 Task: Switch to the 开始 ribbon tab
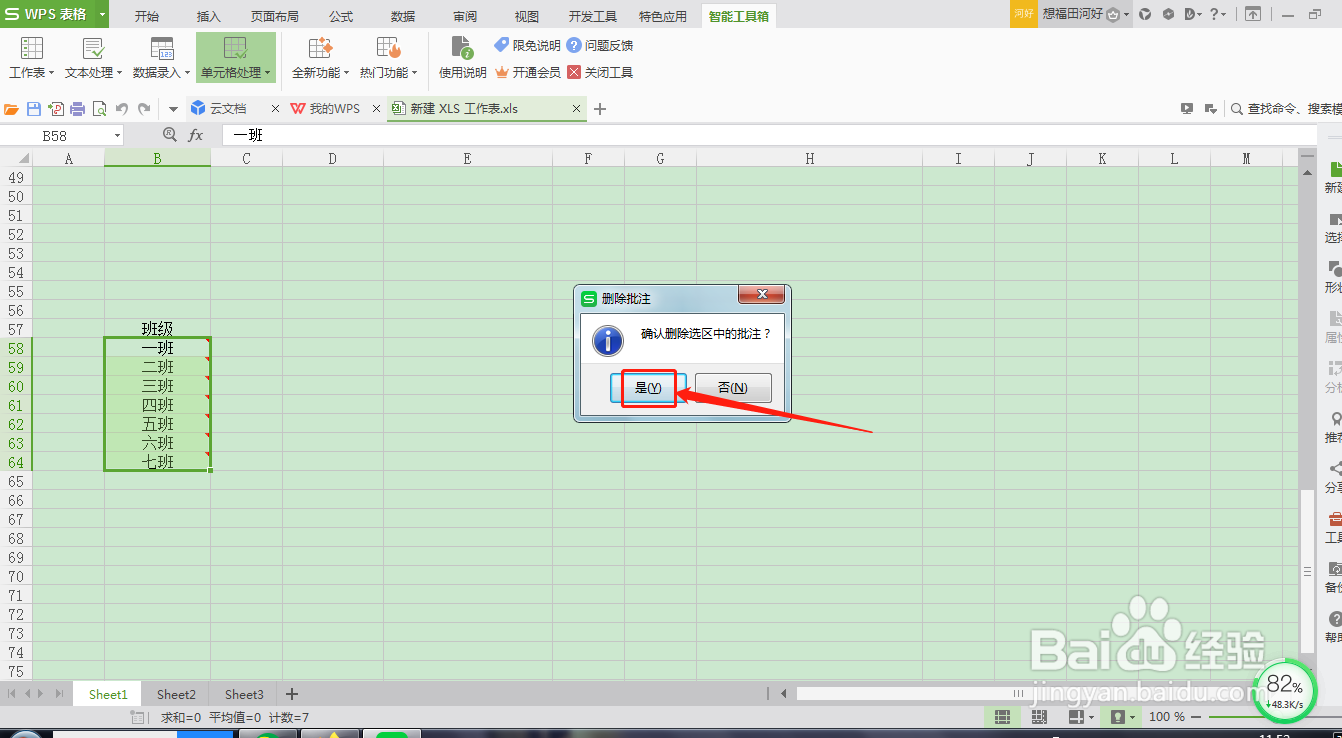(146, 16)
